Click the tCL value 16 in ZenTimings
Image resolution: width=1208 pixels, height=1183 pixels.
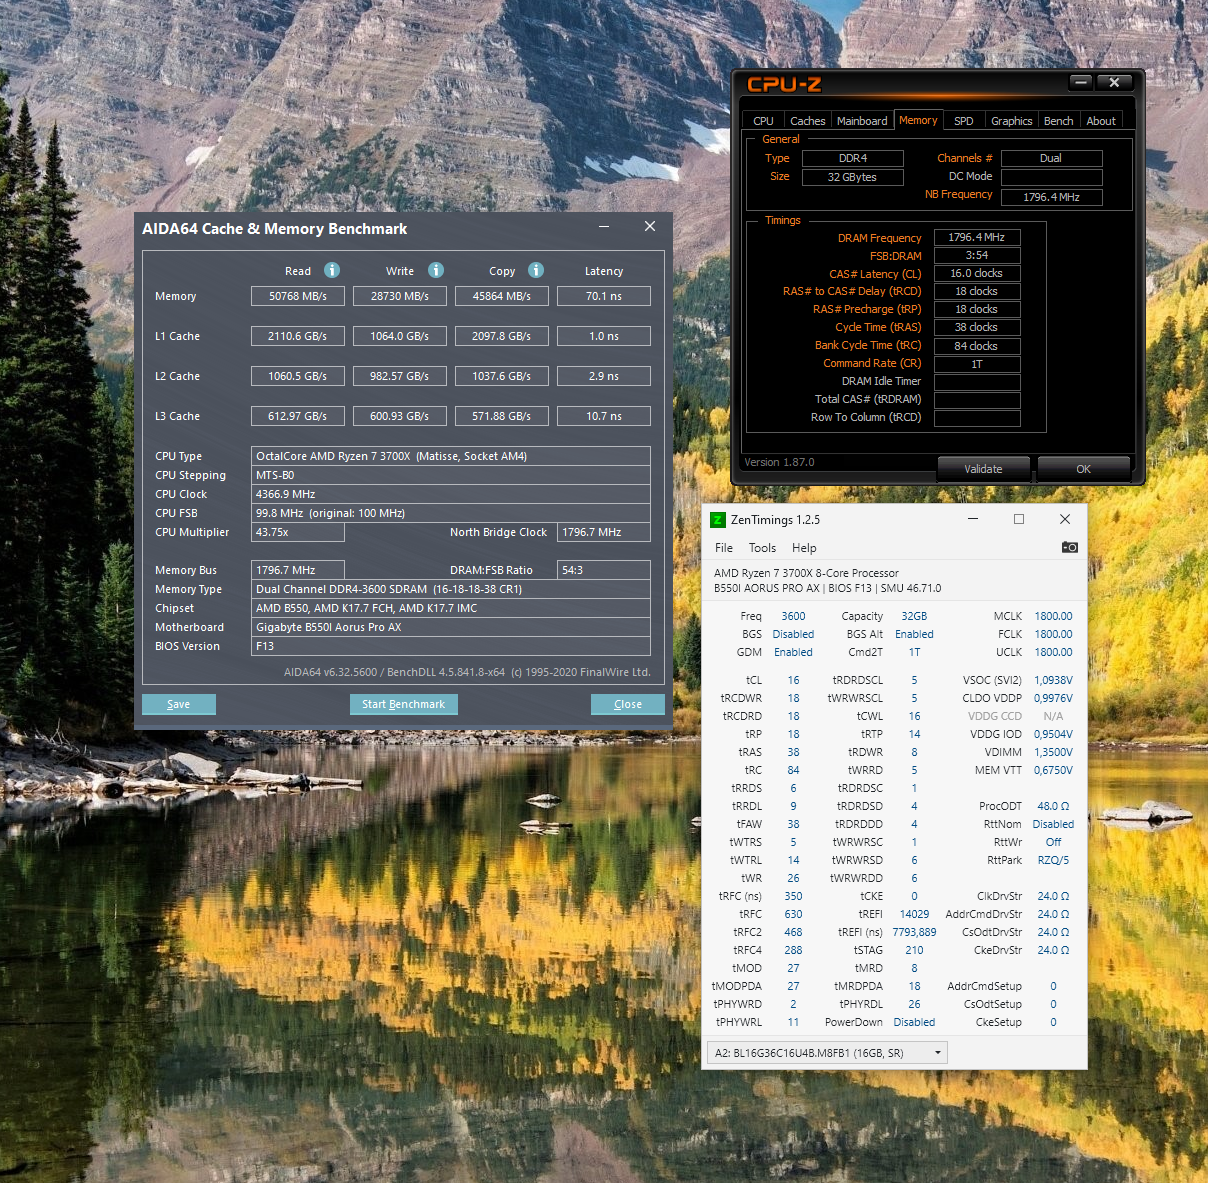tap(793, 680)
